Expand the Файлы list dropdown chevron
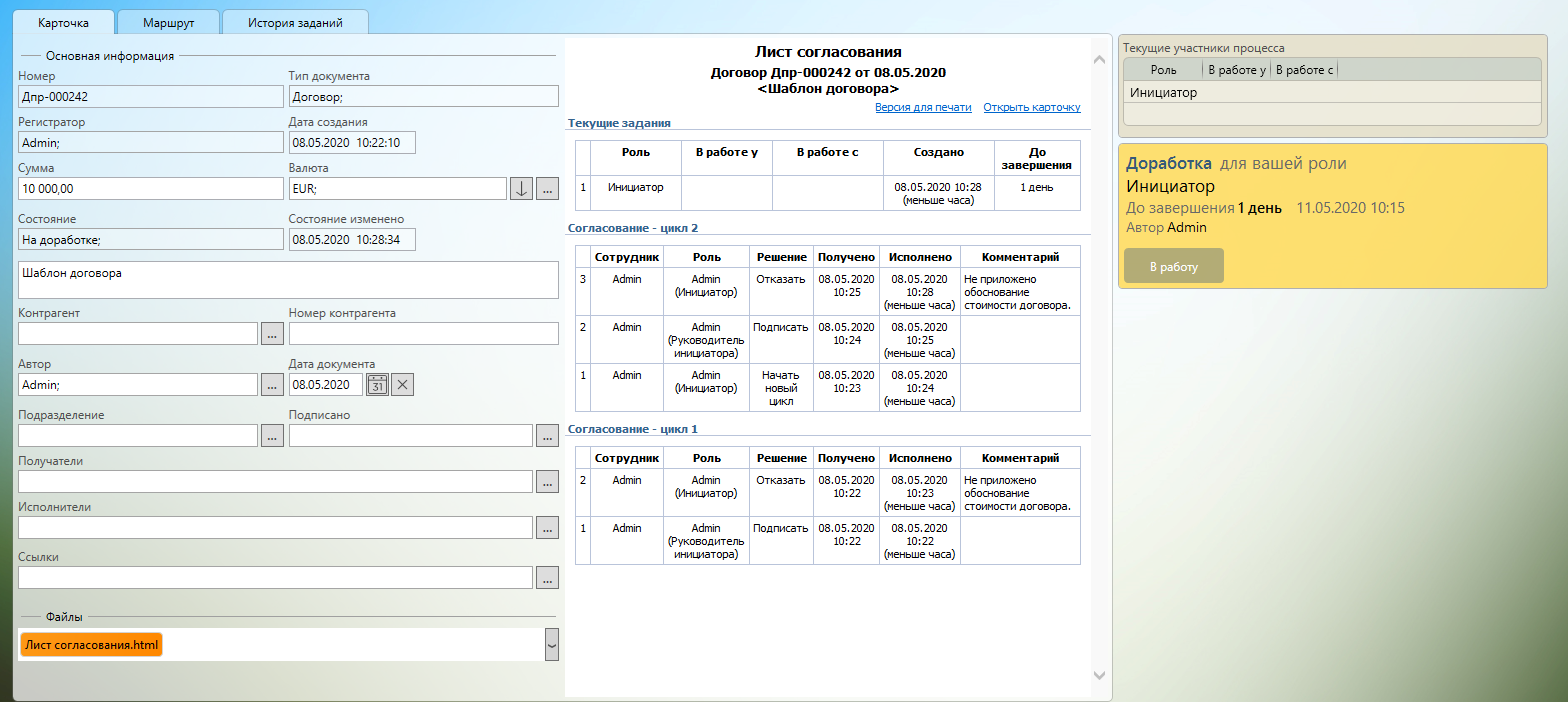 pos(551,645)
